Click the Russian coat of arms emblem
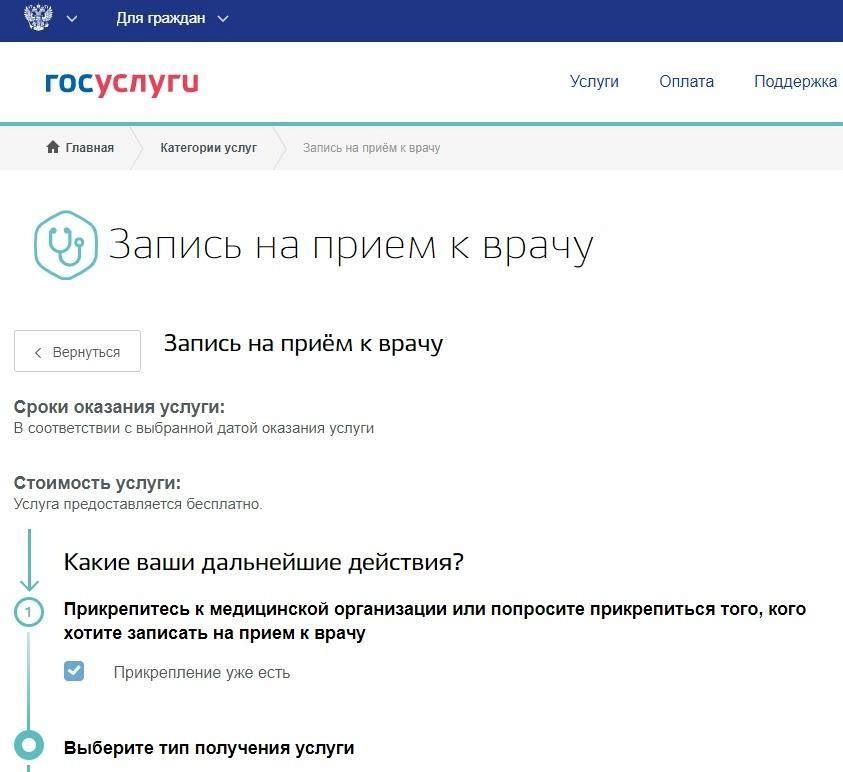843x772 pixels. pos(39,16)
